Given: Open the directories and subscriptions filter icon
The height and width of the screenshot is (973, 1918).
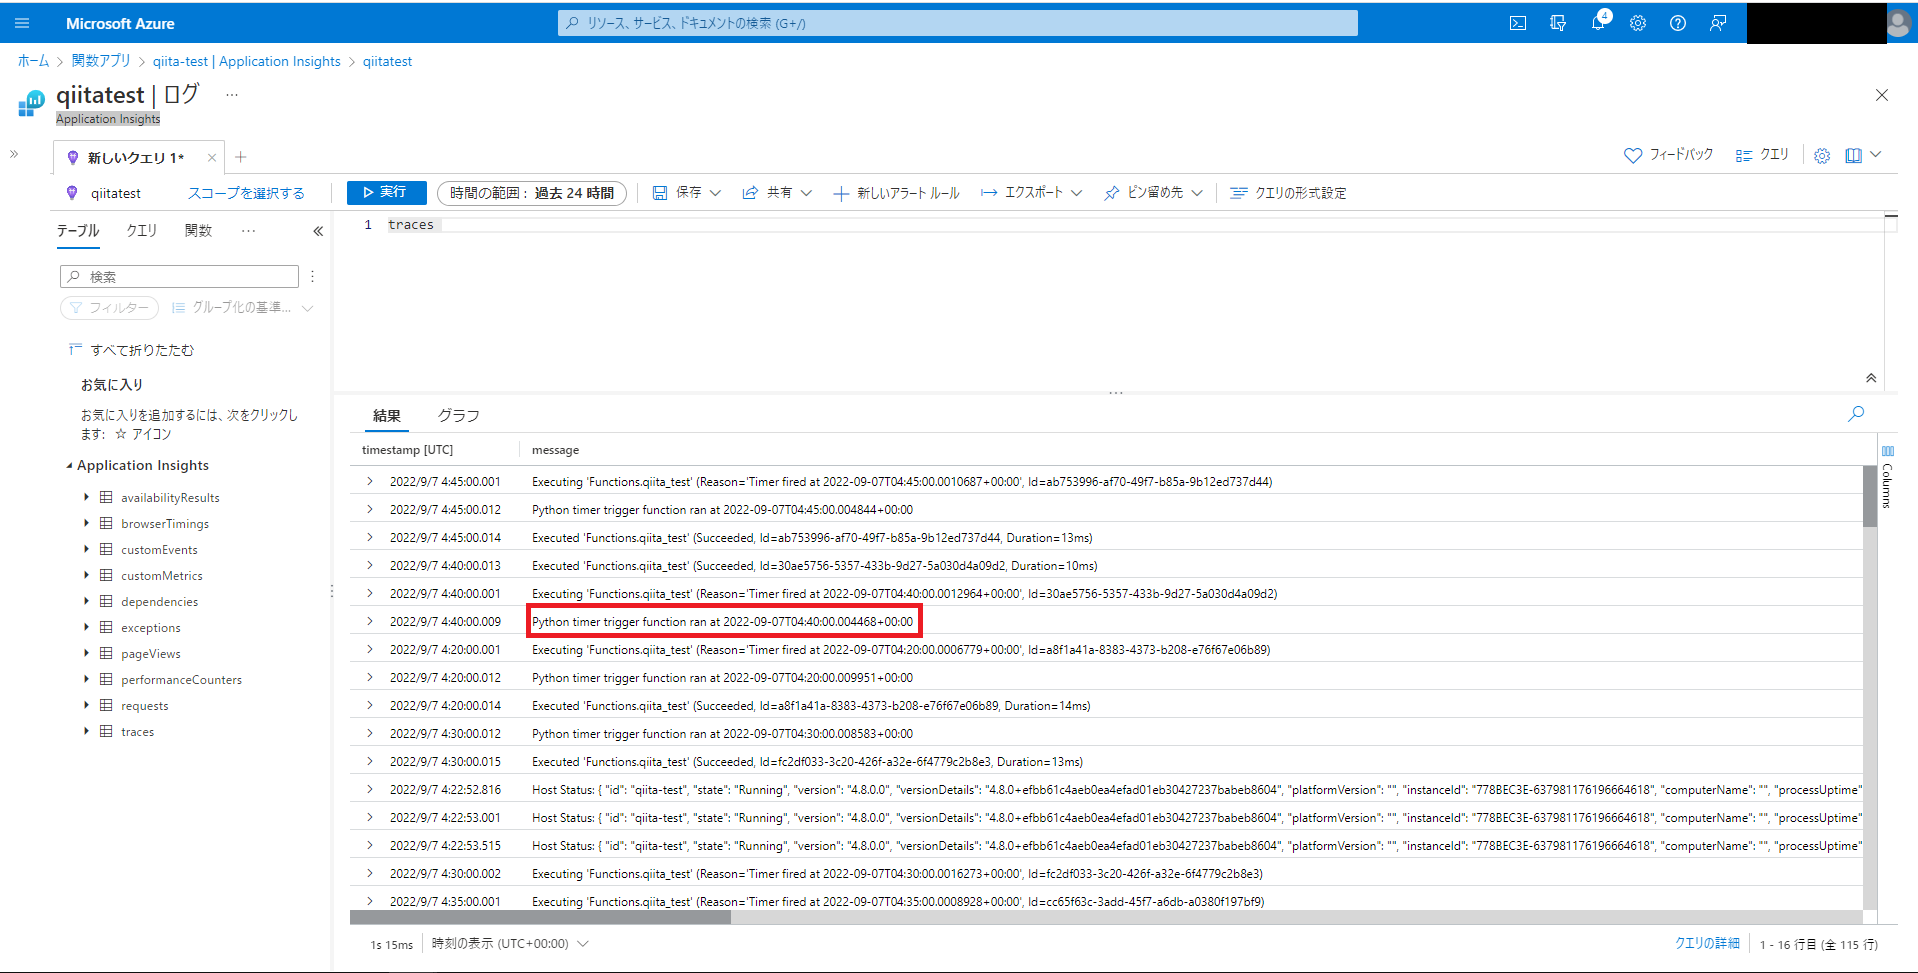Looking at the screenshot, I should (x=1558, y=23).
